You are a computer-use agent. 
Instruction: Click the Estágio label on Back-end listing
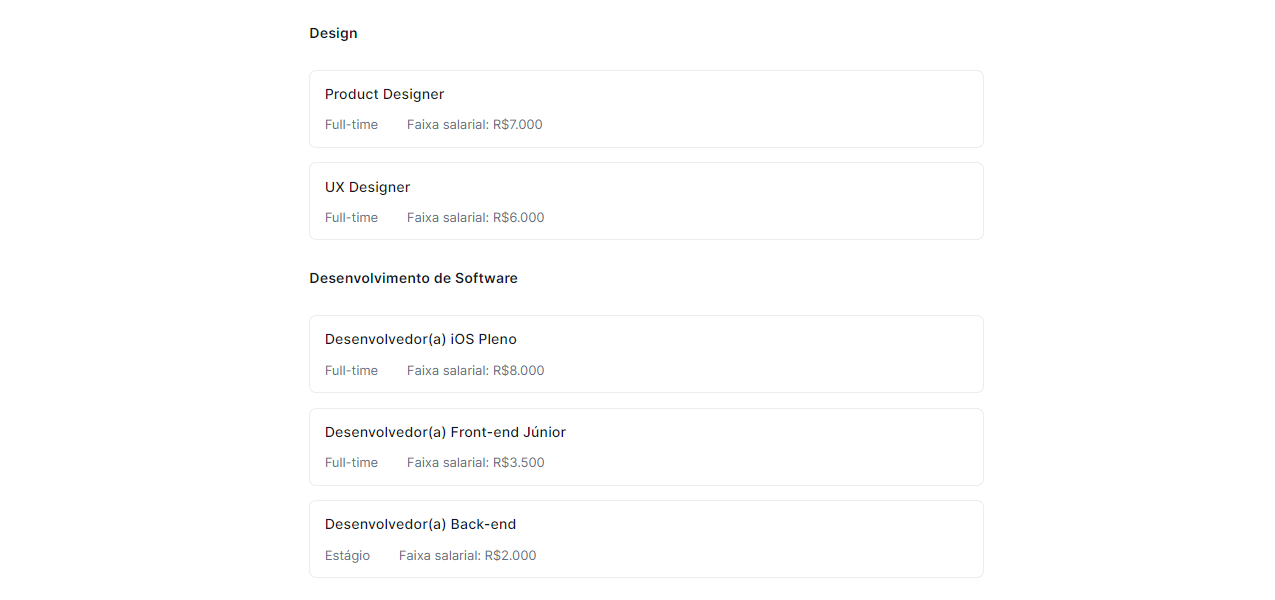[x=347, y=555]
